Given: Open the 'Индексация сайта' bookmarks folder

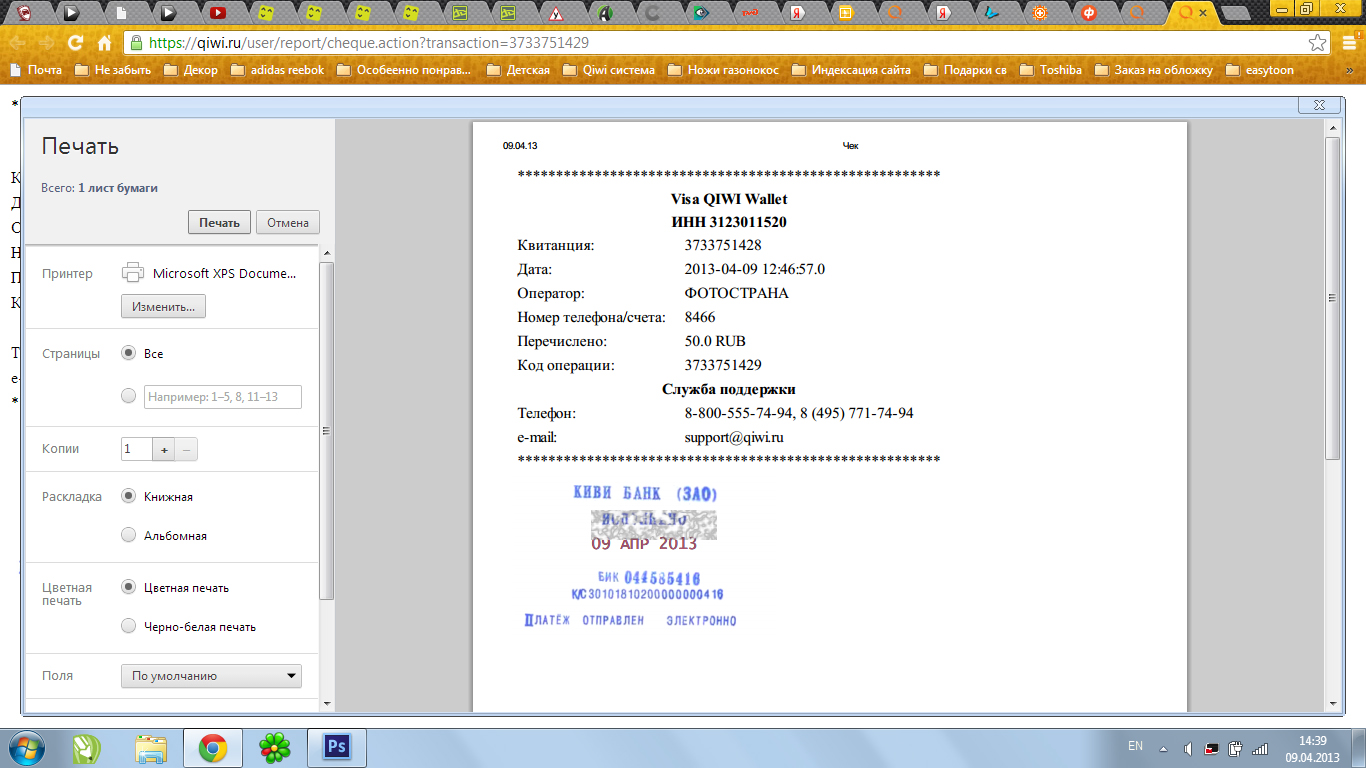Looking at the screenshot, I should tap(851, 70).
